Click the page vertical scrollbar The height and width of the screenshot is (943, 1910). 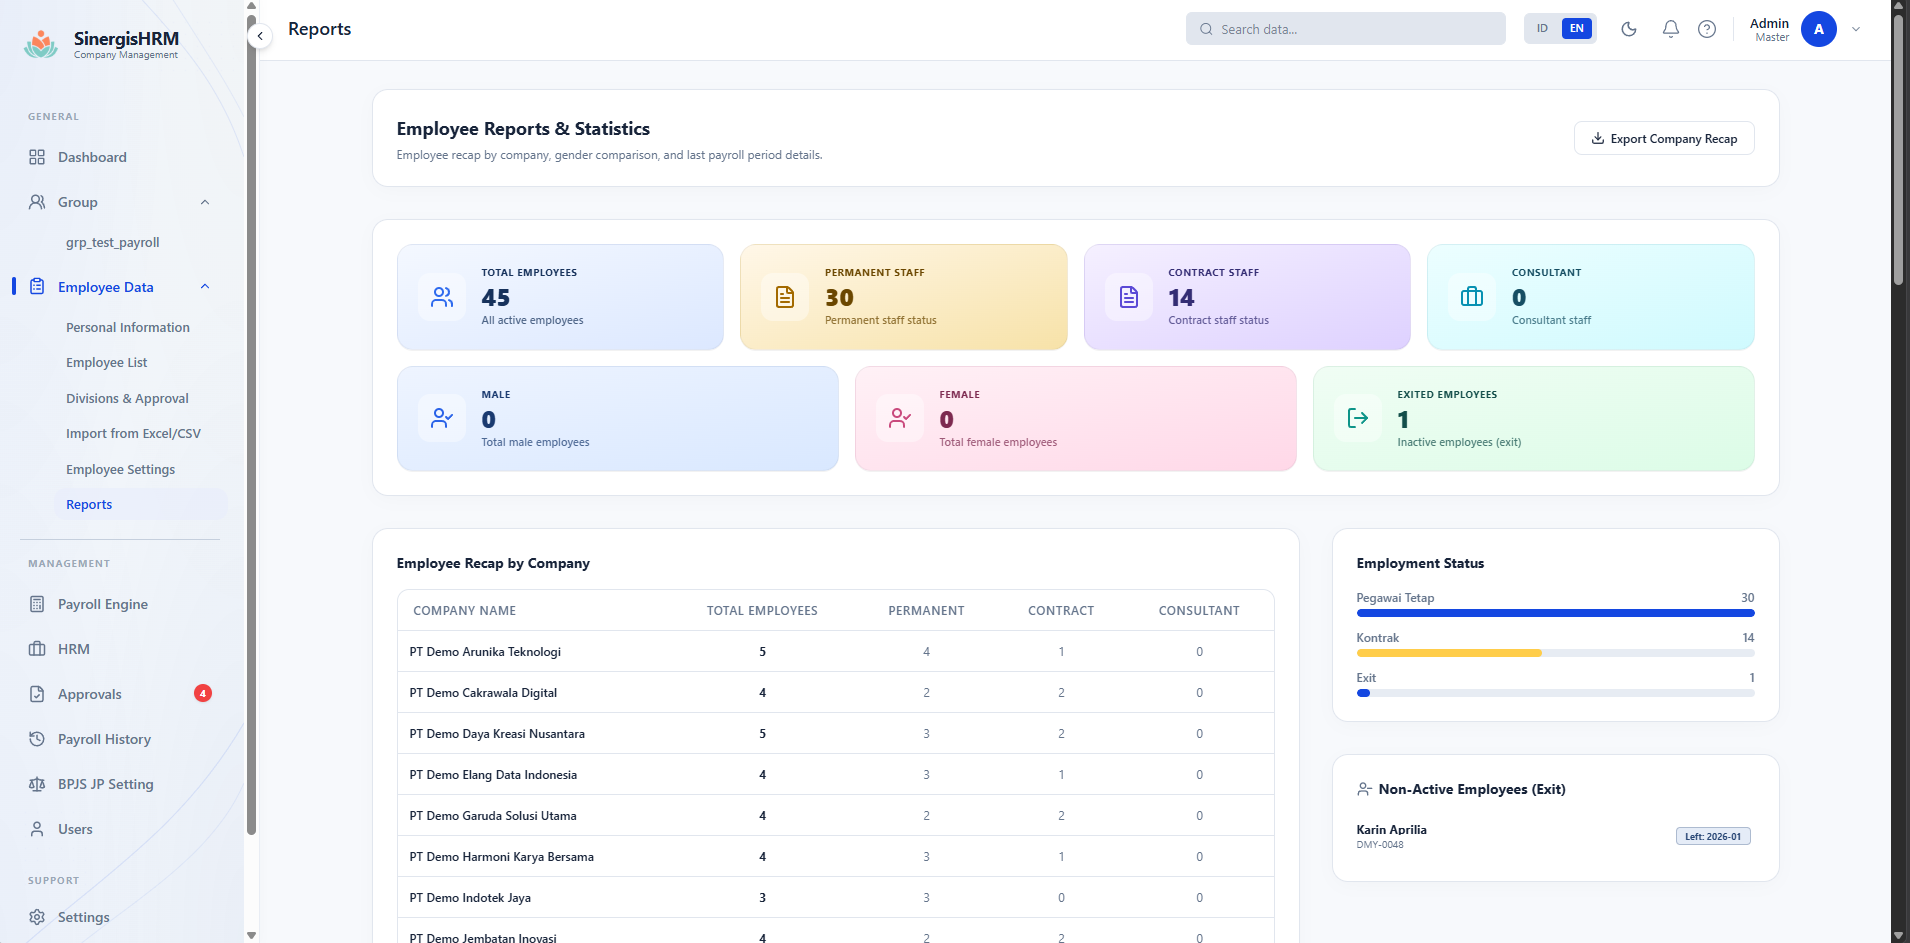(x=1898, y=150)
